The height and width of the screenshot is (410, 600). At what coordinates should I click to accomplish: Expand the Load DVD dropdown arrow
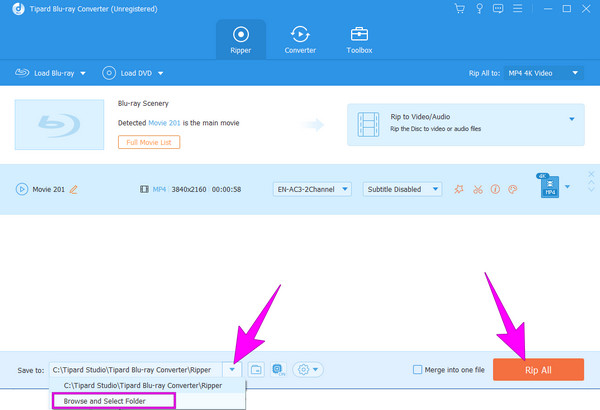pos(161,73)
